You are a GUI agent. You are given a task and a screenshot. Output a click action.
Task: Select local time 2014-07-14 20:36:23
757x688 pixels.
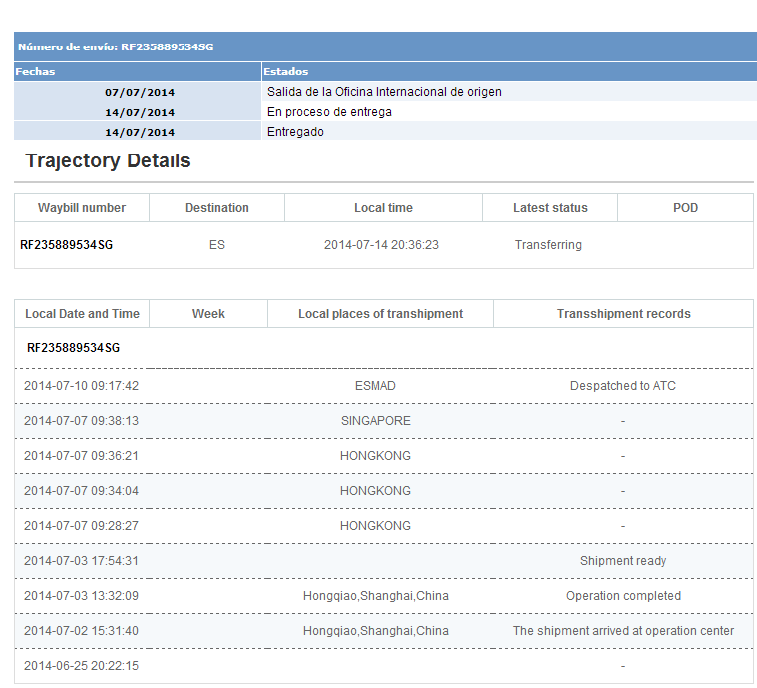[x=381, y=245]
